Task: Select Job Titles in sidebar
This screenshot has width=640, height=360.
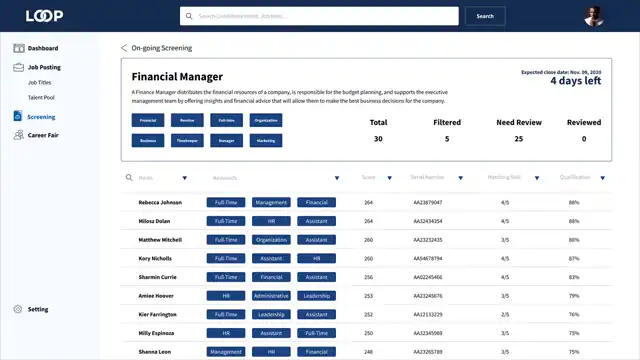Action: coord(40,82)
